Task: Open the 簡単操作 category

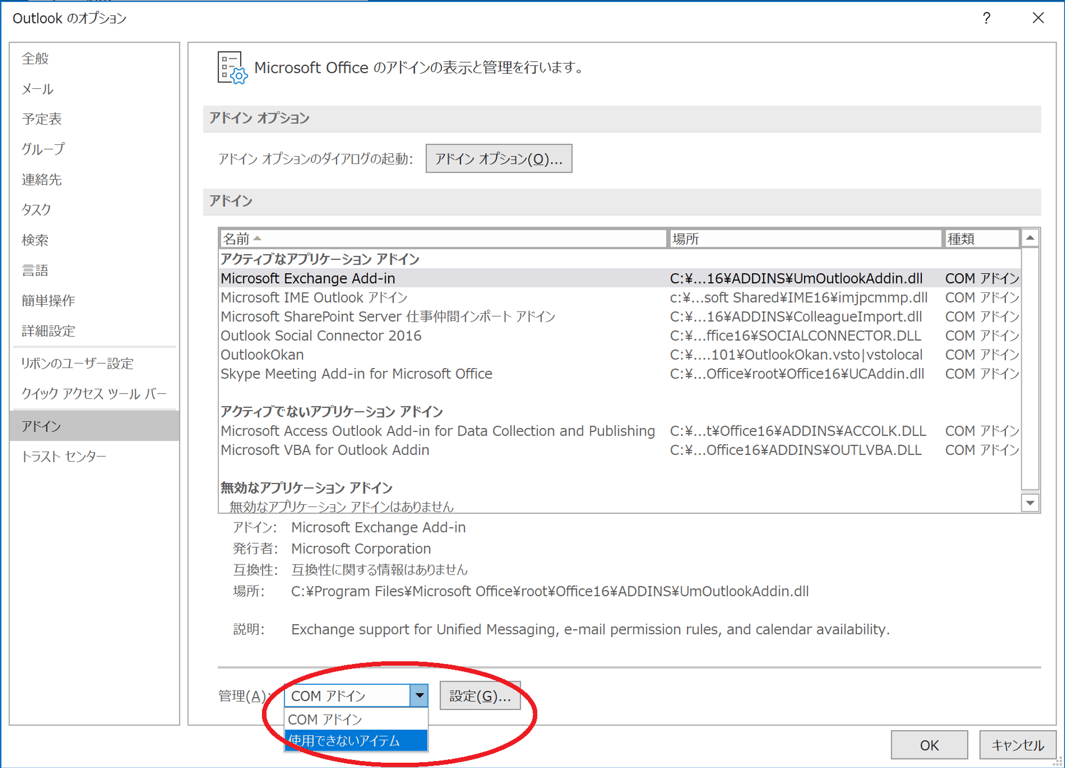Action: pos(94,300)
